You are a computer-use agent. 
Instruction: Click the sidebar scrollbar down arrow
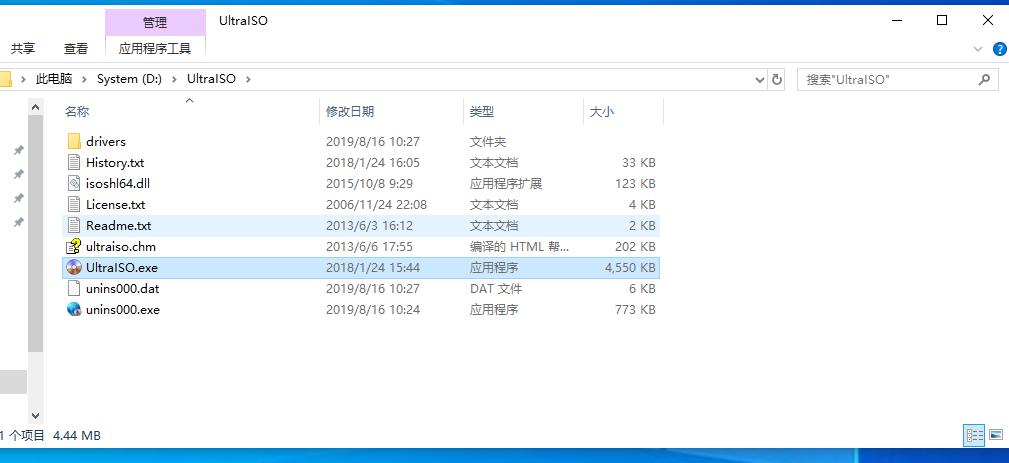(x=35, y=416)
